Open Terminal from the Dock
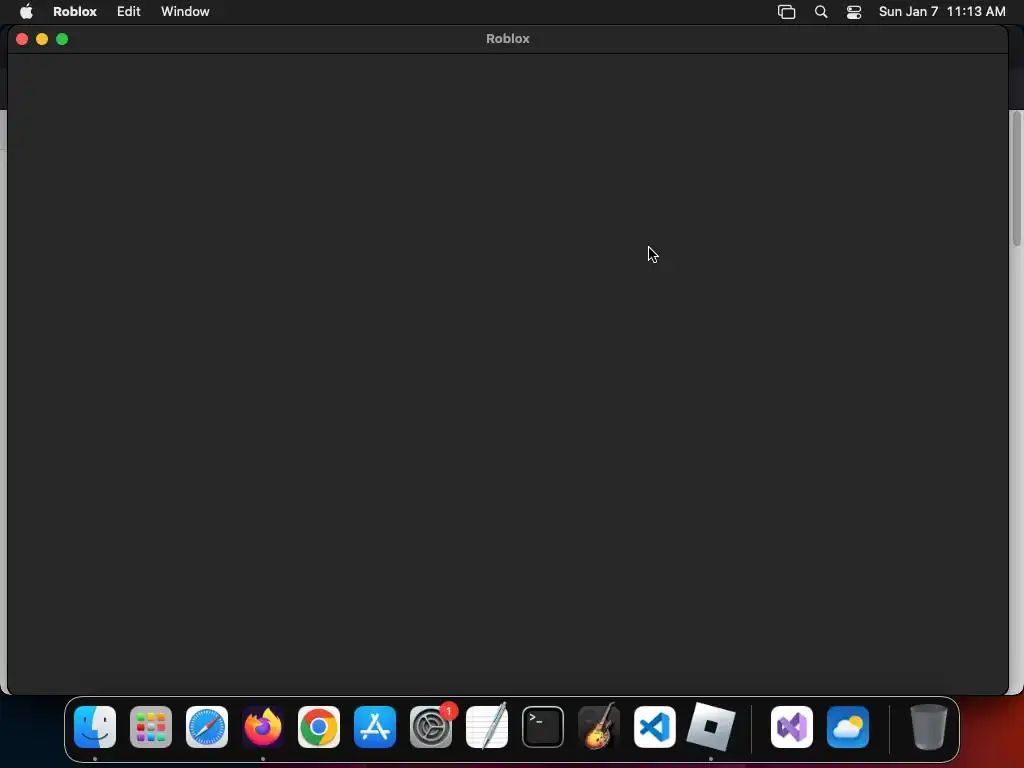This screenshot has width=1024, height=768. coord(543,727)
